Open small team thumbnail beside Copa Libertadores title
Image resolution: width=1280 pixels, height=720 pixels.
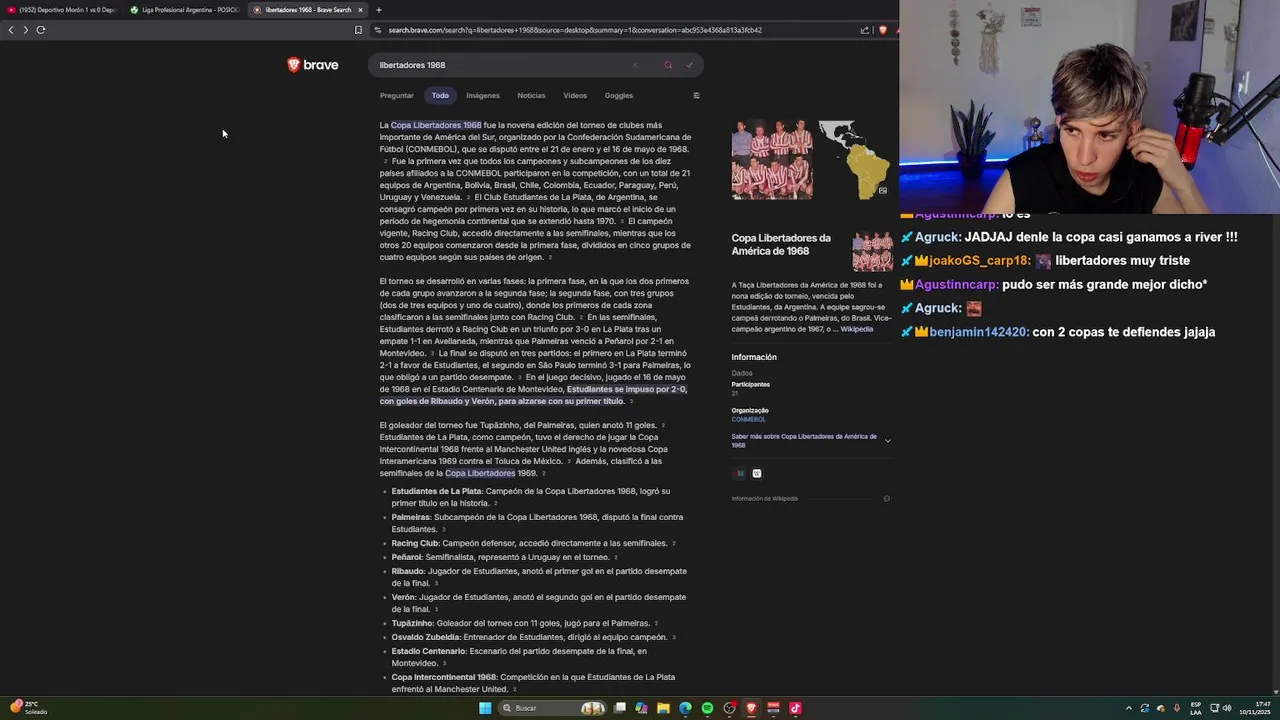pos(872,252)
